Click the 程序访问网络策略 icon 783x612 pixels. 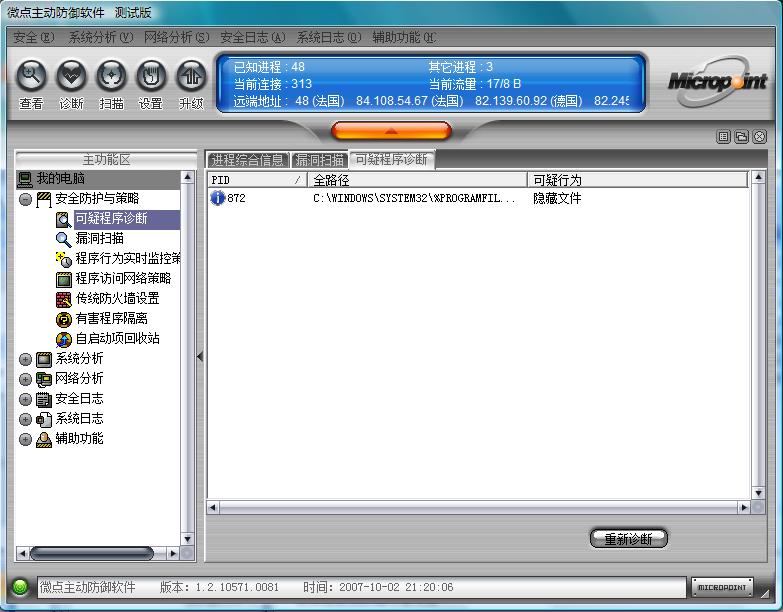(63, 279)
